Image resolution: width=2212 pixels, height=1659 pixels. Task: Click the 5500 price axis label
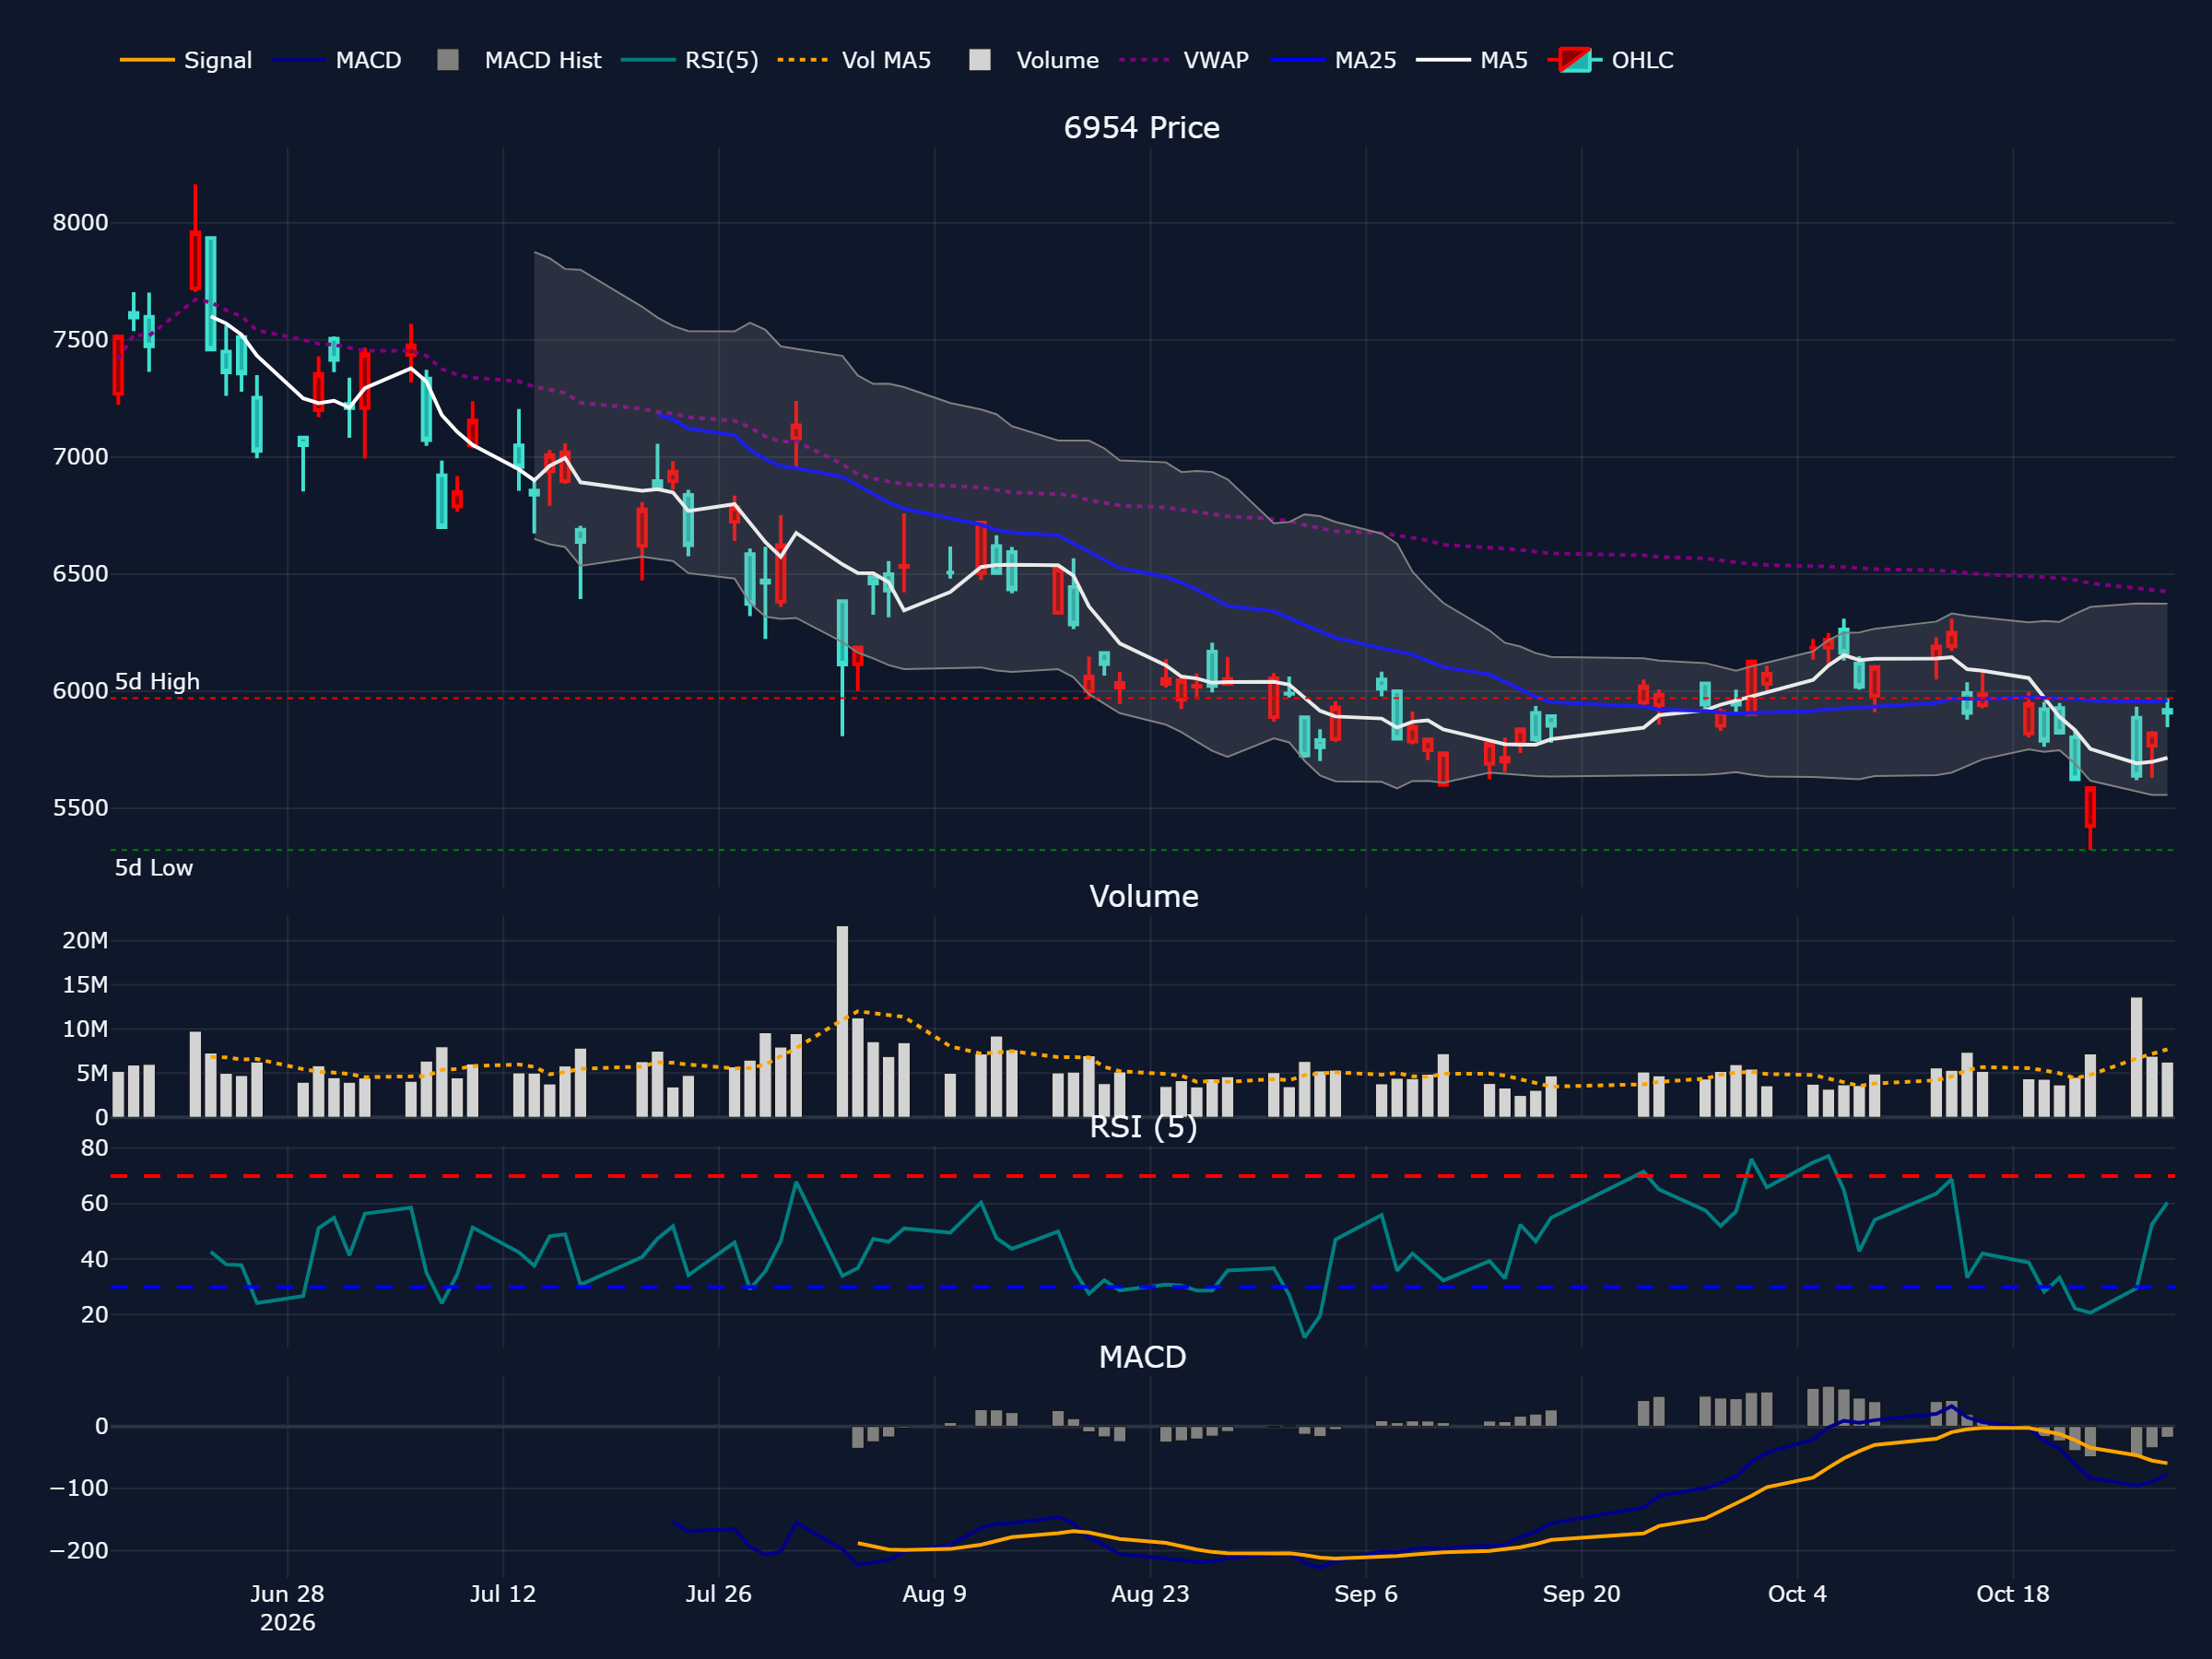pos(80,808)
